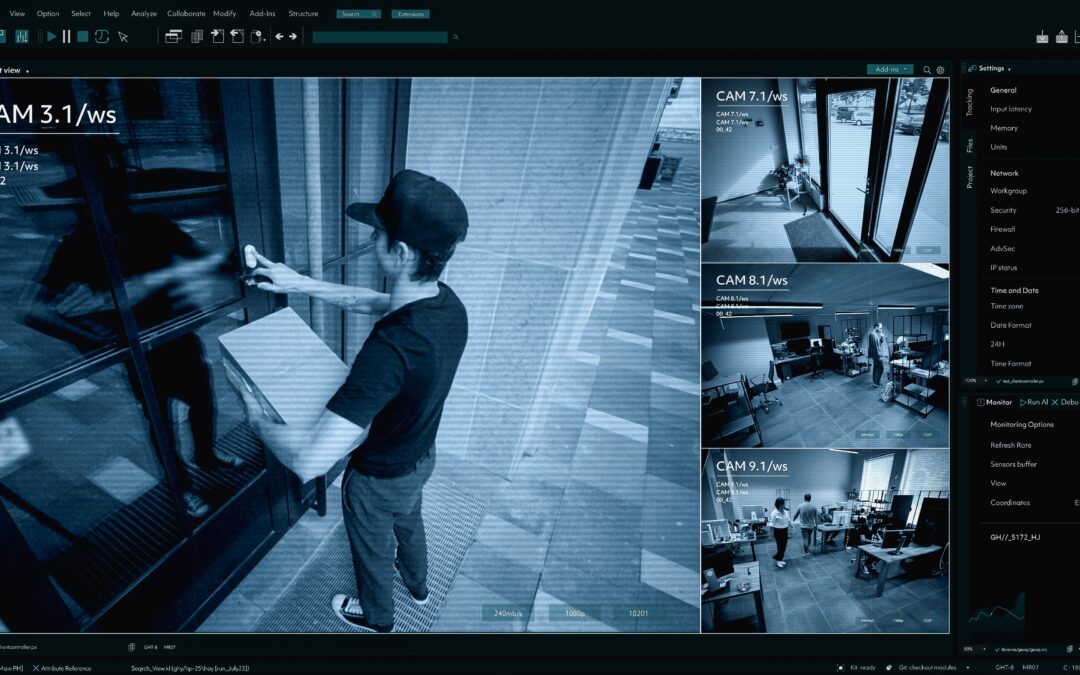Open the file location pin dropdown

[x=258, y=37]
